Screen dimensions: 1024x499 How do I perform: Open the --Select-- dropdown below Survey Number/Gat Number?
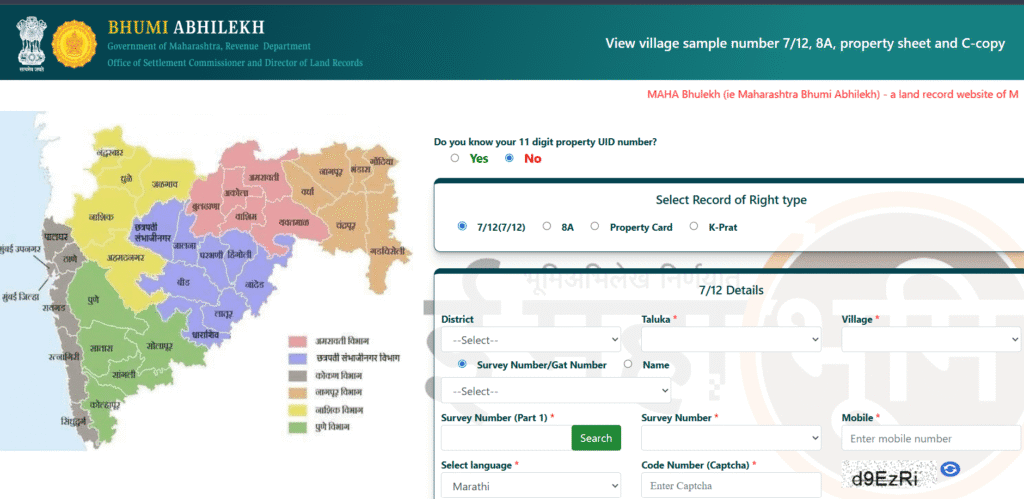pyautogui.click(x=556, y=391)
